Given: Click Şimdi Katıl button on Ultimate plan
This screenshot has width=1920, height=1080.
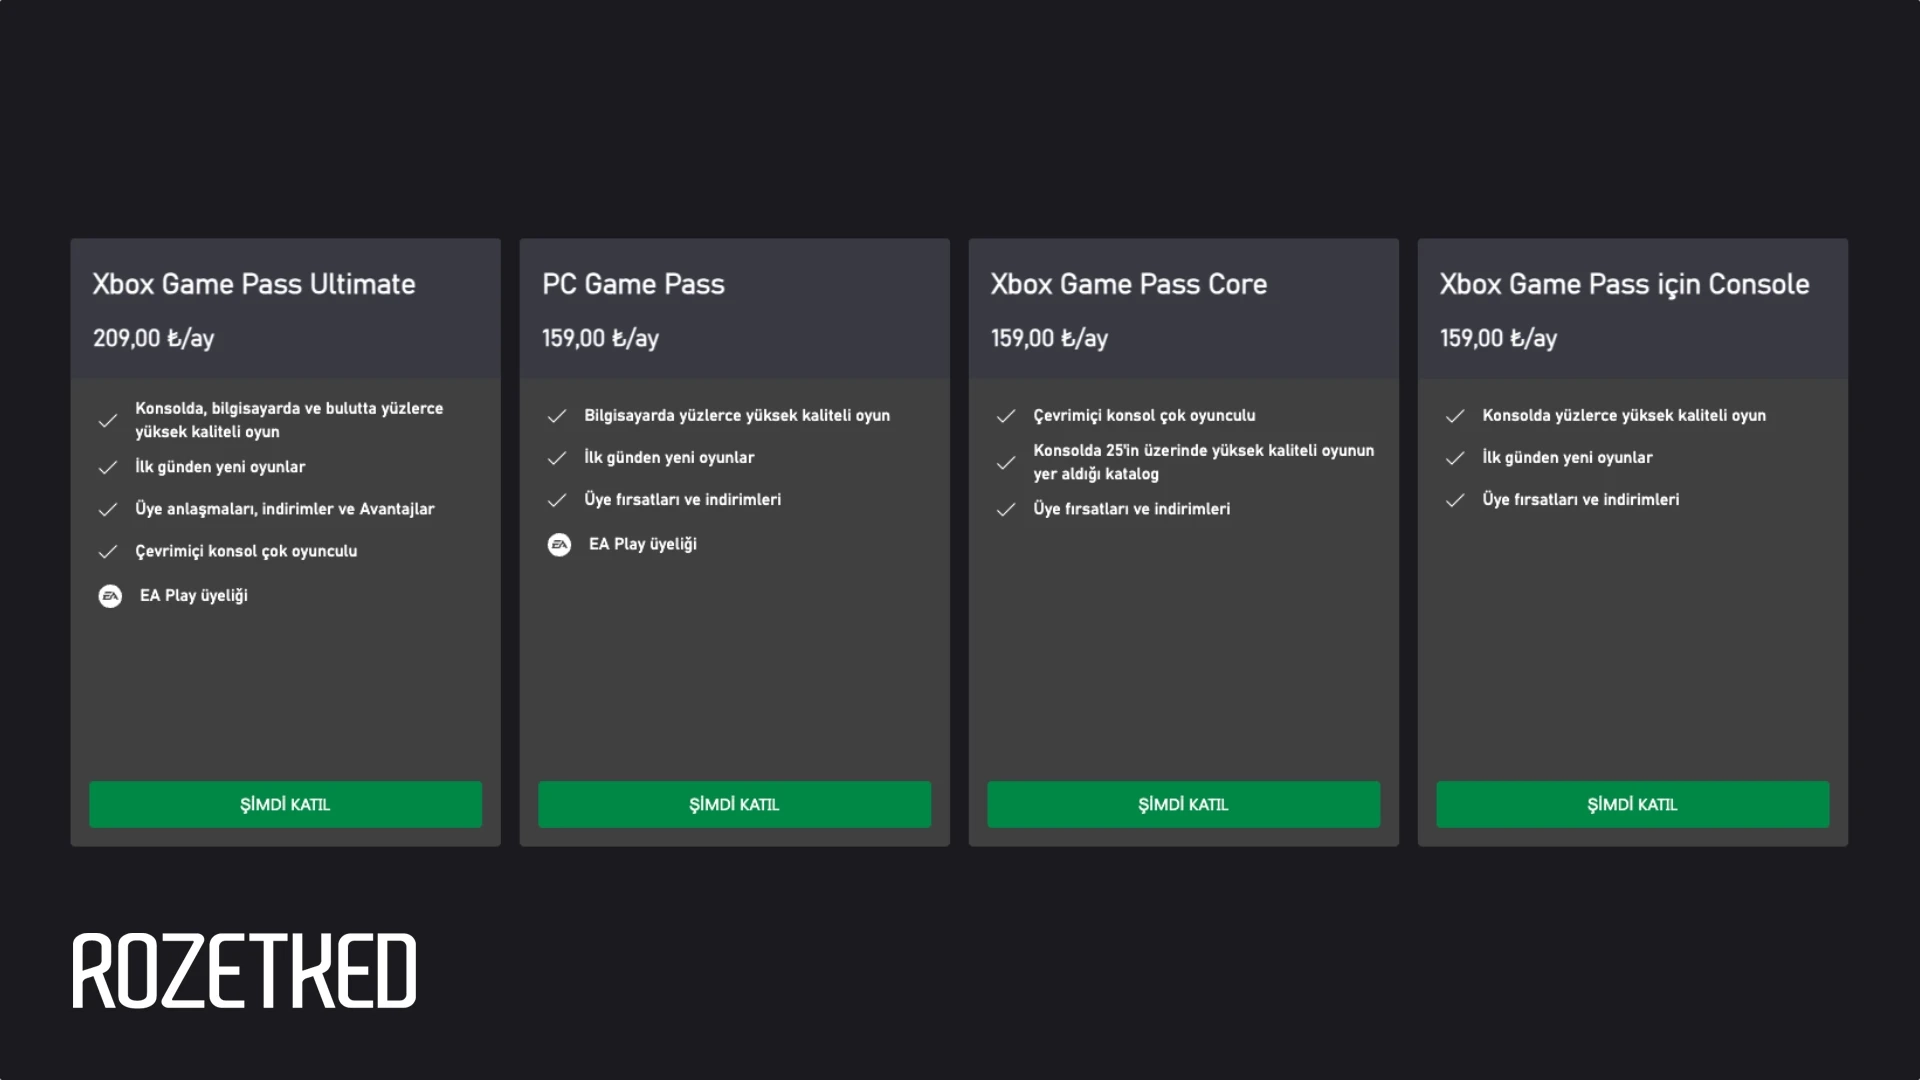Looking at the screenshot, I should click(285, 804).
